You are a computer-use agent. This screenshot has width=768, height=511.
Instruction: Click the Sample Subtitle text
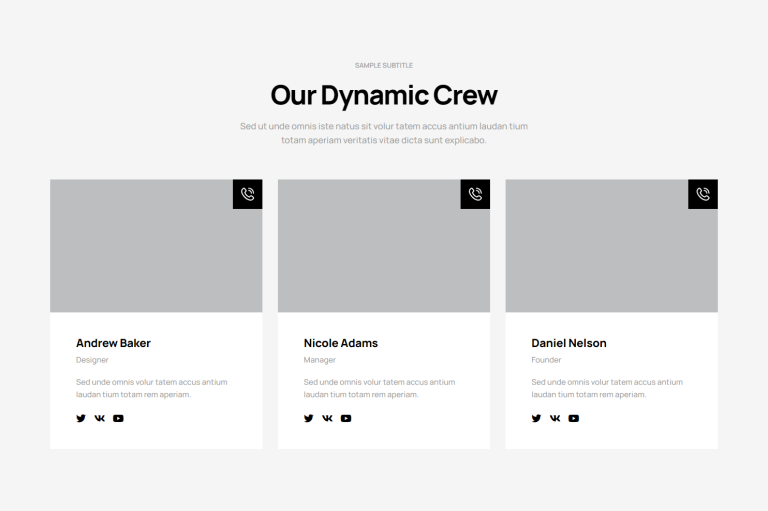[x=384, y=65]
